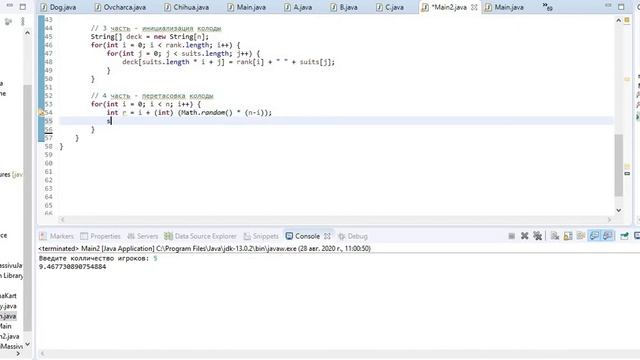Show the hidden editor tabs list

click(547, 7)
